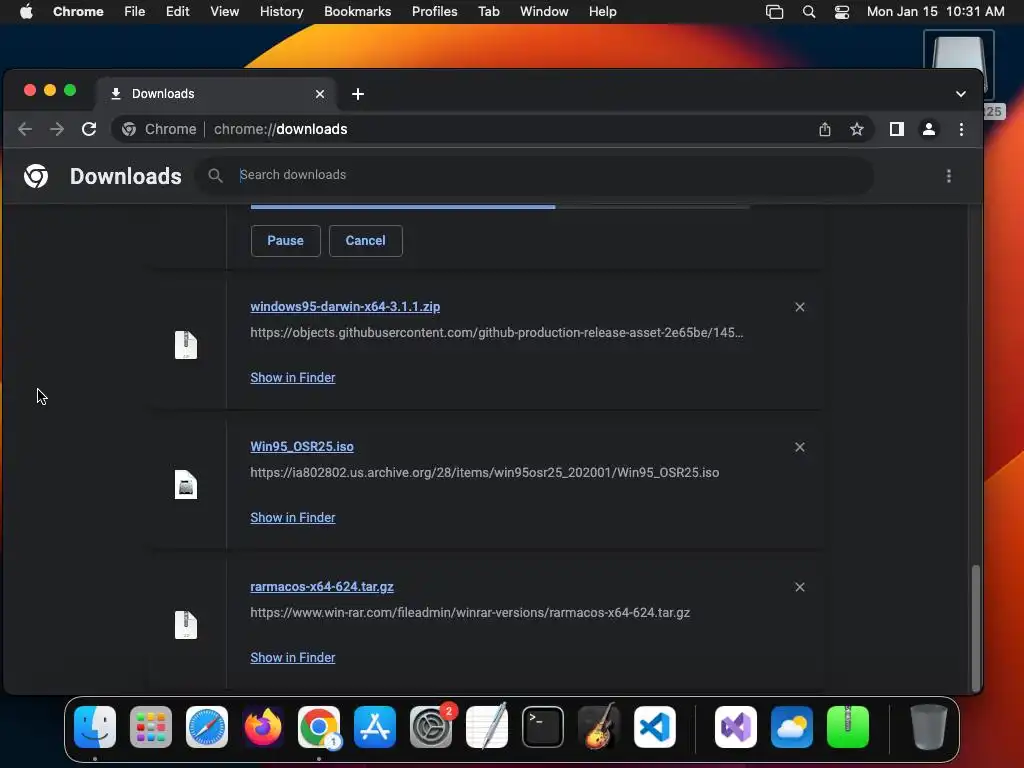Image resolution: width=1024 pixels, height=768 pixels.
Task: Click the Forward navigation arrow
Action: coord(57,129)
